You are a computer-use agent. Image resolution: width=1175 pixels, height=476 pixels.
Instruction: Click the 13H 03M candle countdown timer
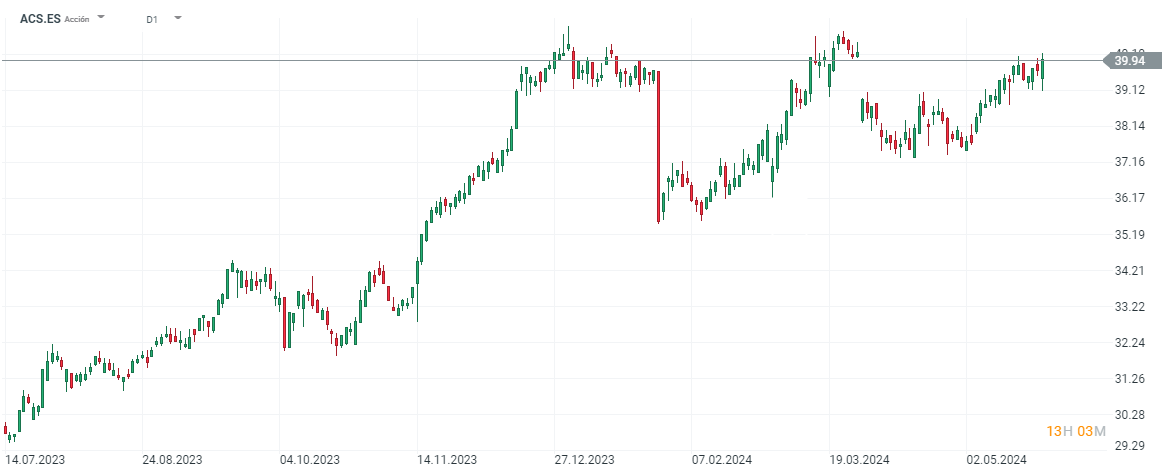(x=1076, y=431)
